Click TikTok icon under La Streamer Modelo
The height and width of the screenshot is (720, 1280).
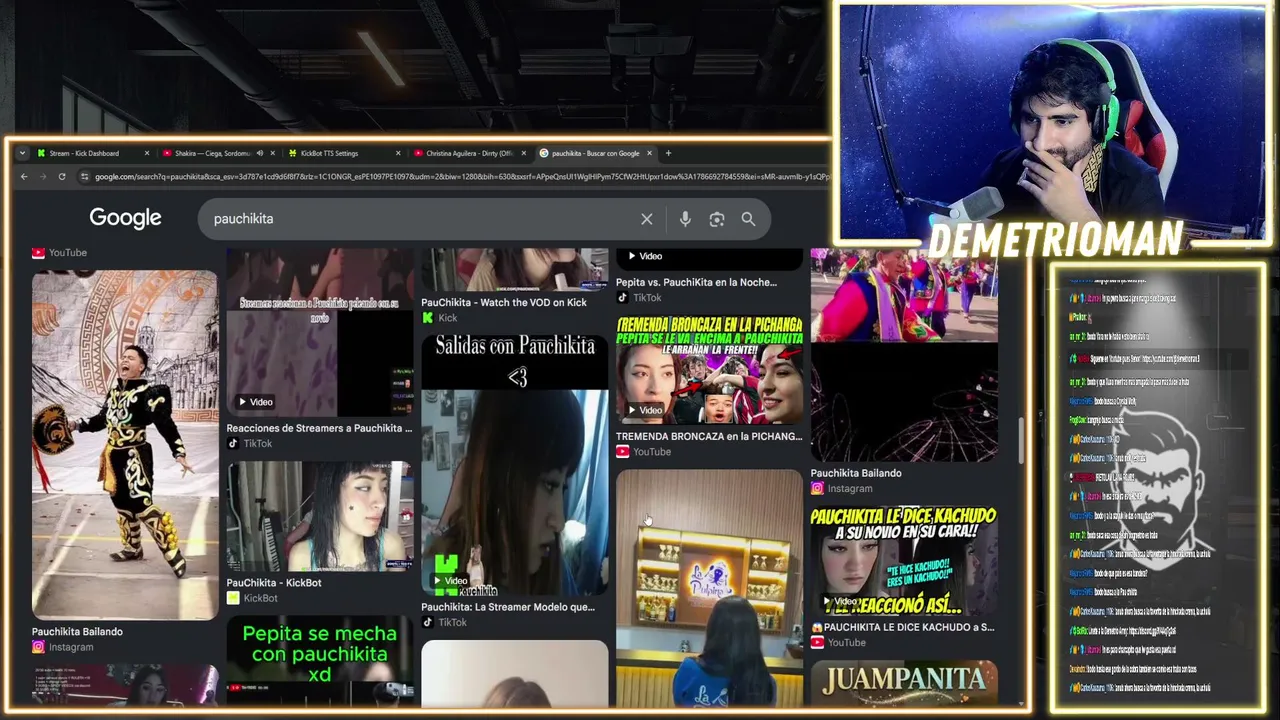tap(428, 622)
